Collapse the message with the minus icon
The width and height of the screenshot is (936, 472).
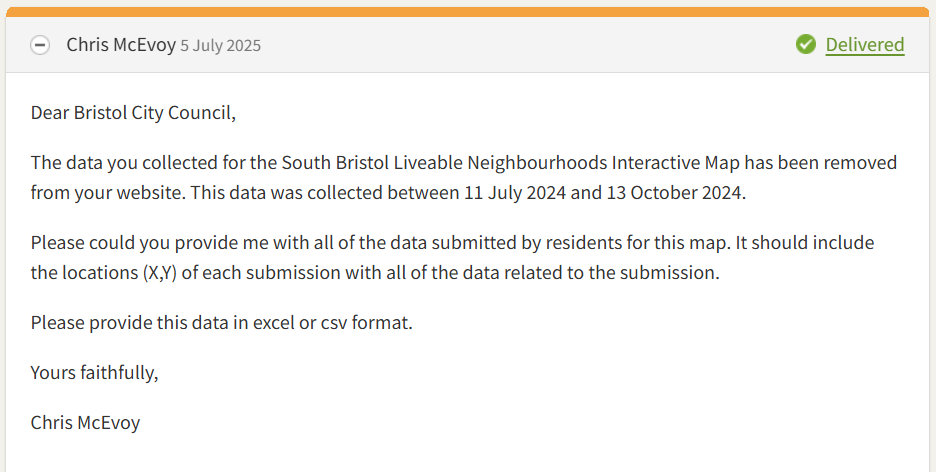tap(40, 45)
